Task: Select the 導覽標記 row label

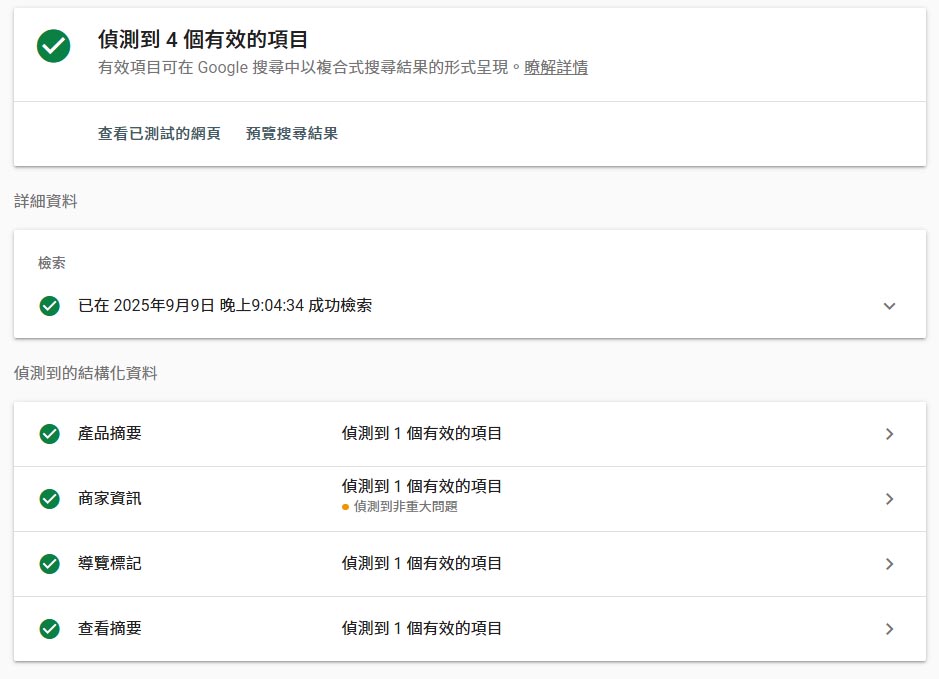Action: pyautogui.click(x=110, y=563)
